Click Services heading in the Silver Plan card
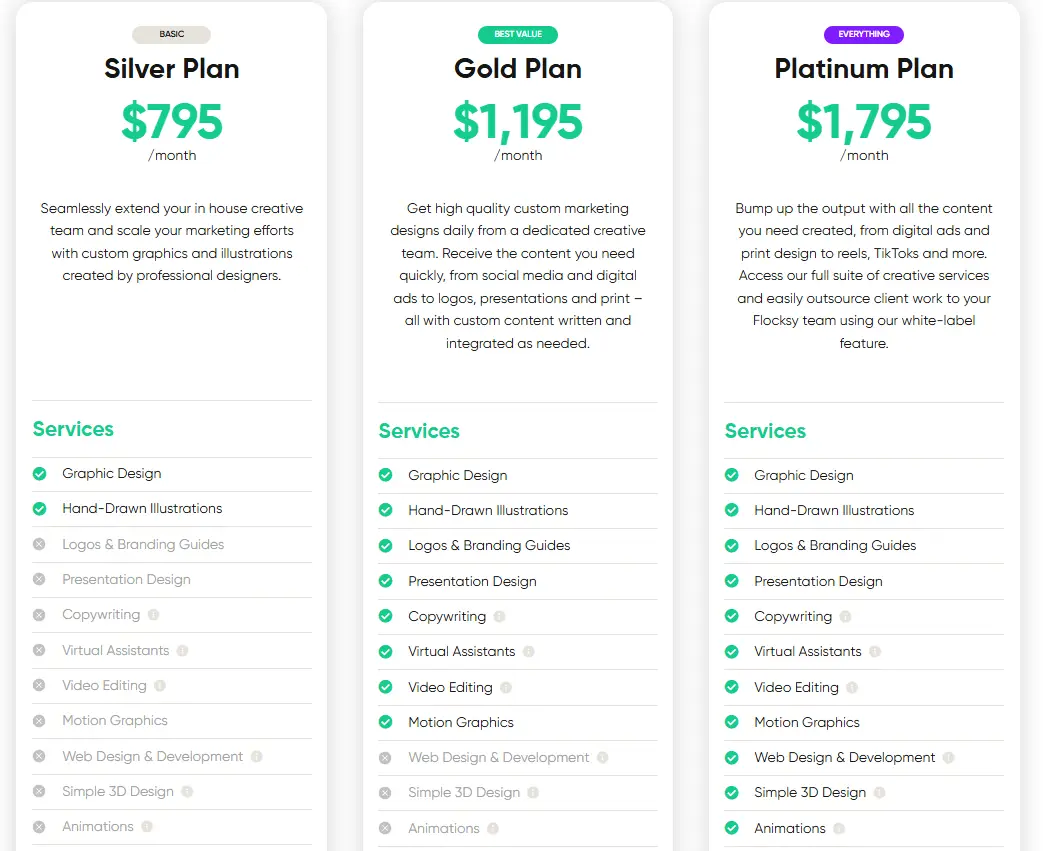The height and width of the screenshot is (851, 1043). coord(73,429)
